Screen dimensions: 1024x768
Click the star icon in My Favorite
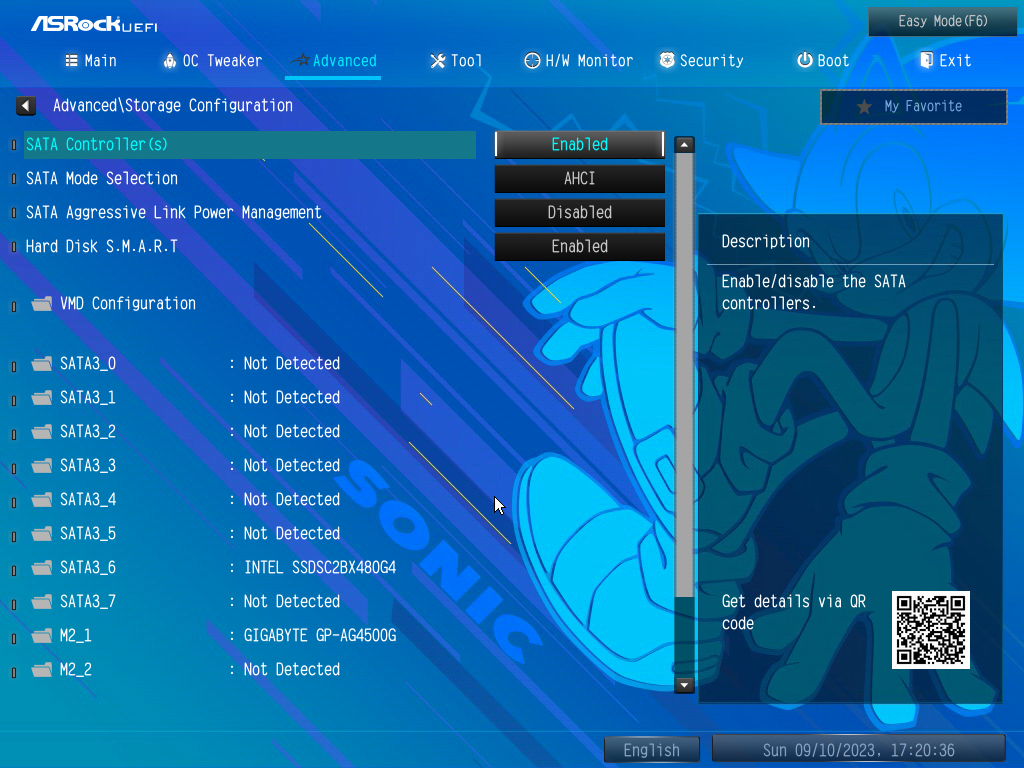(864, 106)
